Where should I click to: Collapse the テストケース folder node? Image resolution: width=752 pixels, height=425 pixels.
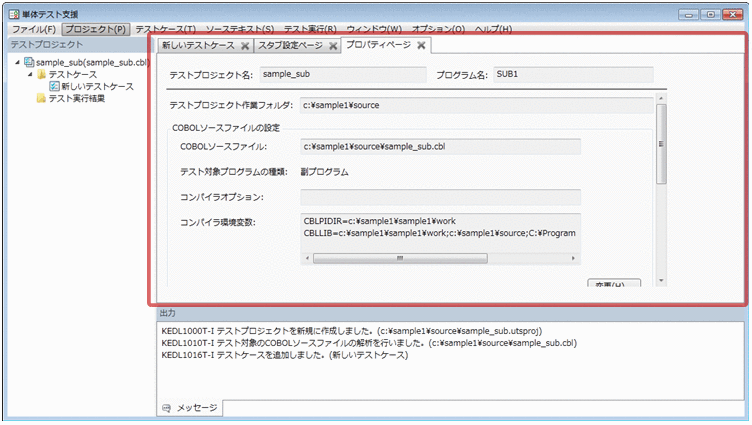tap(30, 74)
